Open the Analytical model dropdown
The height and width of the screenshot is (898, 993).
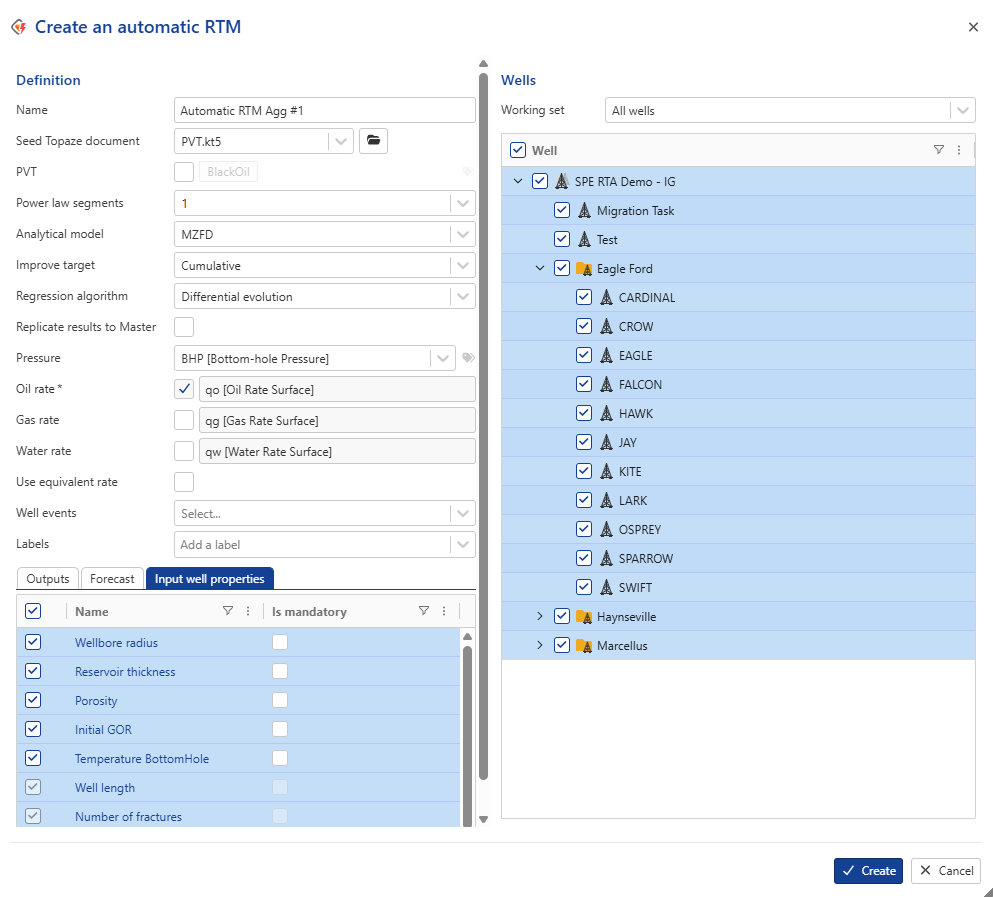pyautogui.click(x=462, y=234)
